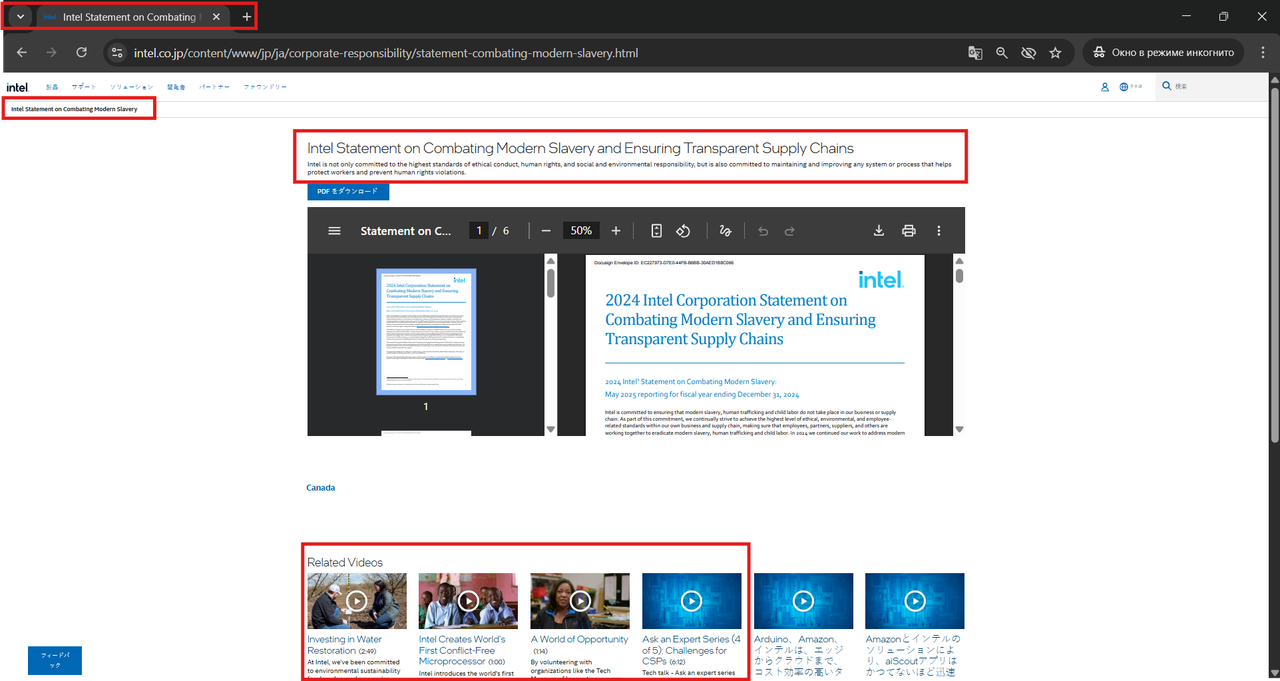Play the Investing in Water Restoration video

tap(357, 601)
